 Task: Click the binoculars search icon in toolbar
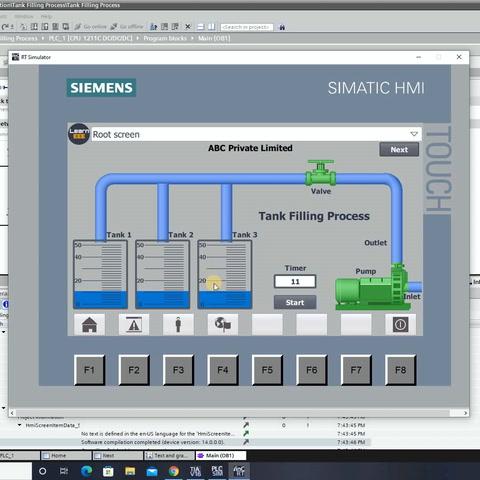pos(282,27)
